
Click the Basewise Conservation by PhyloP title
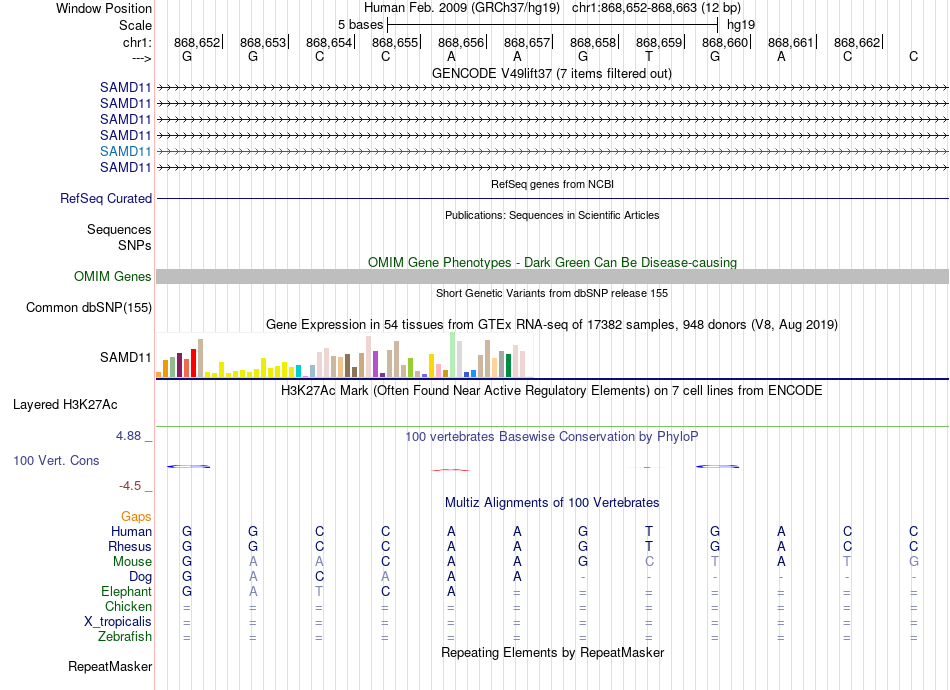point(552,437)
